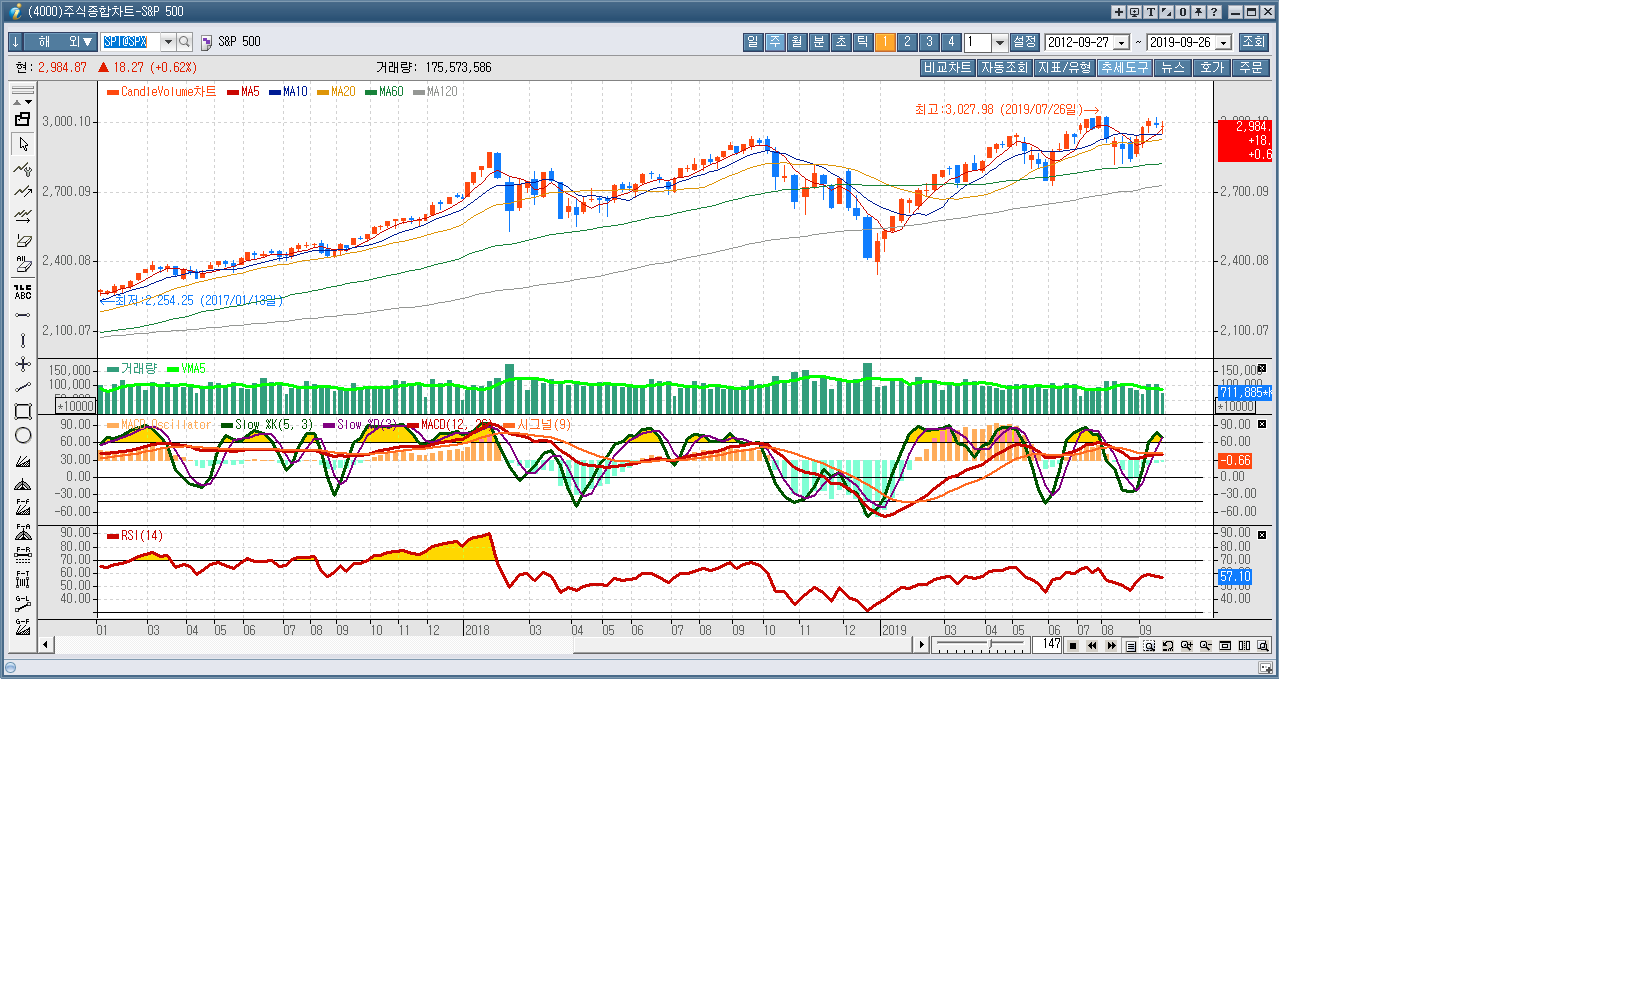Select preset number 1 orange button
Viewport: 1652px width, 986px height.
point(885,42)
